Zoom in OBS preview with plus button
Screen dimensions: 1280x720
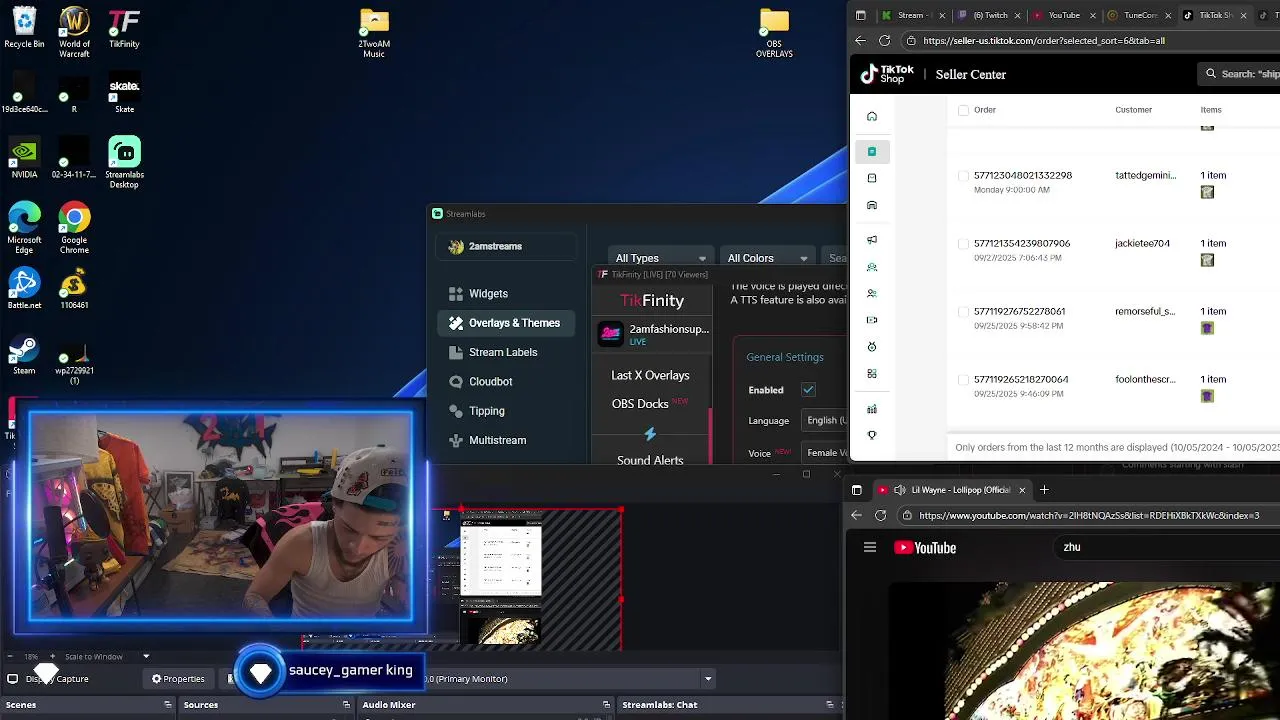(55, 657)
